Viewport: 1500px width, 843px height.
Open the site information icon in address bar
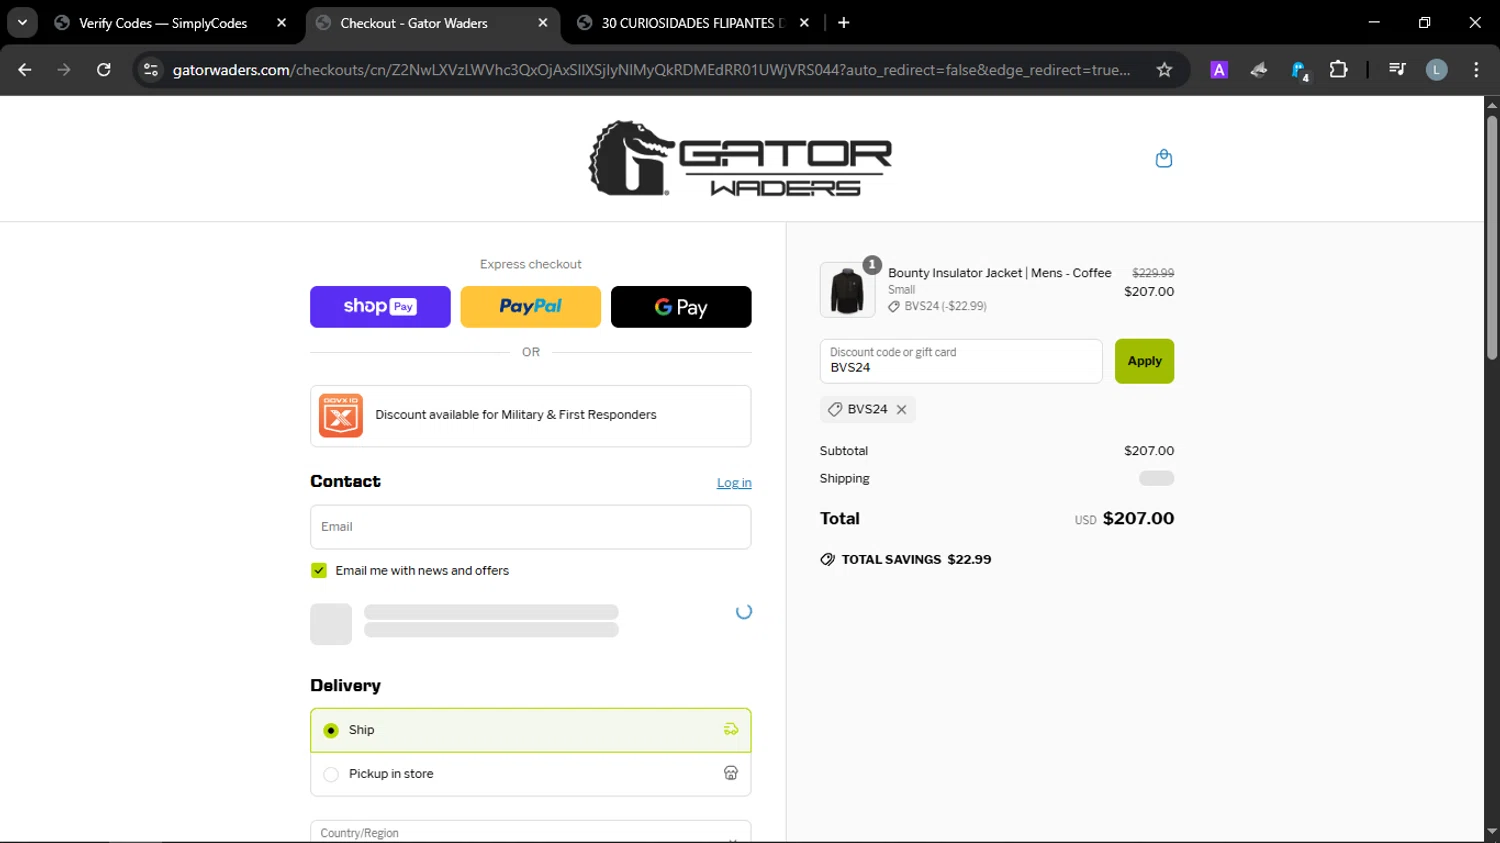click(151, 69)
